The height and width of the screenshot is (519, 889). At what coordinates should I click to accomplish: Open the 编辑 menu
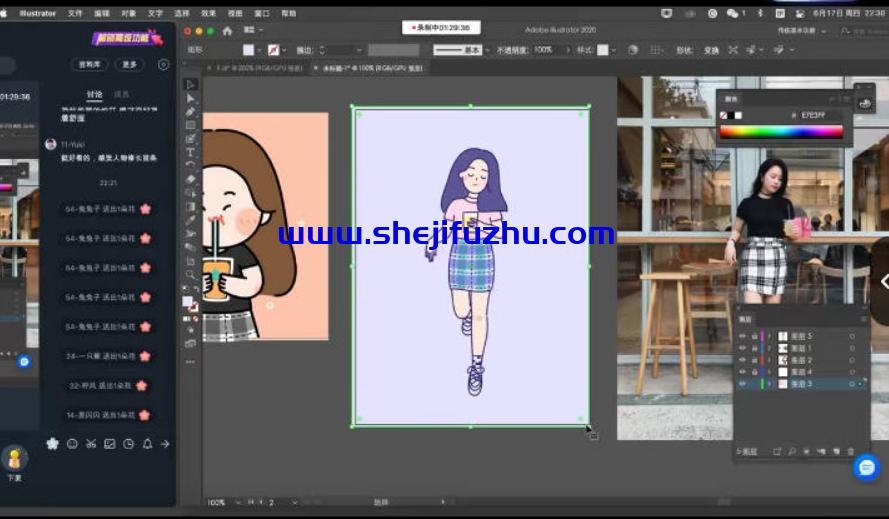click(x=101, y=13)
